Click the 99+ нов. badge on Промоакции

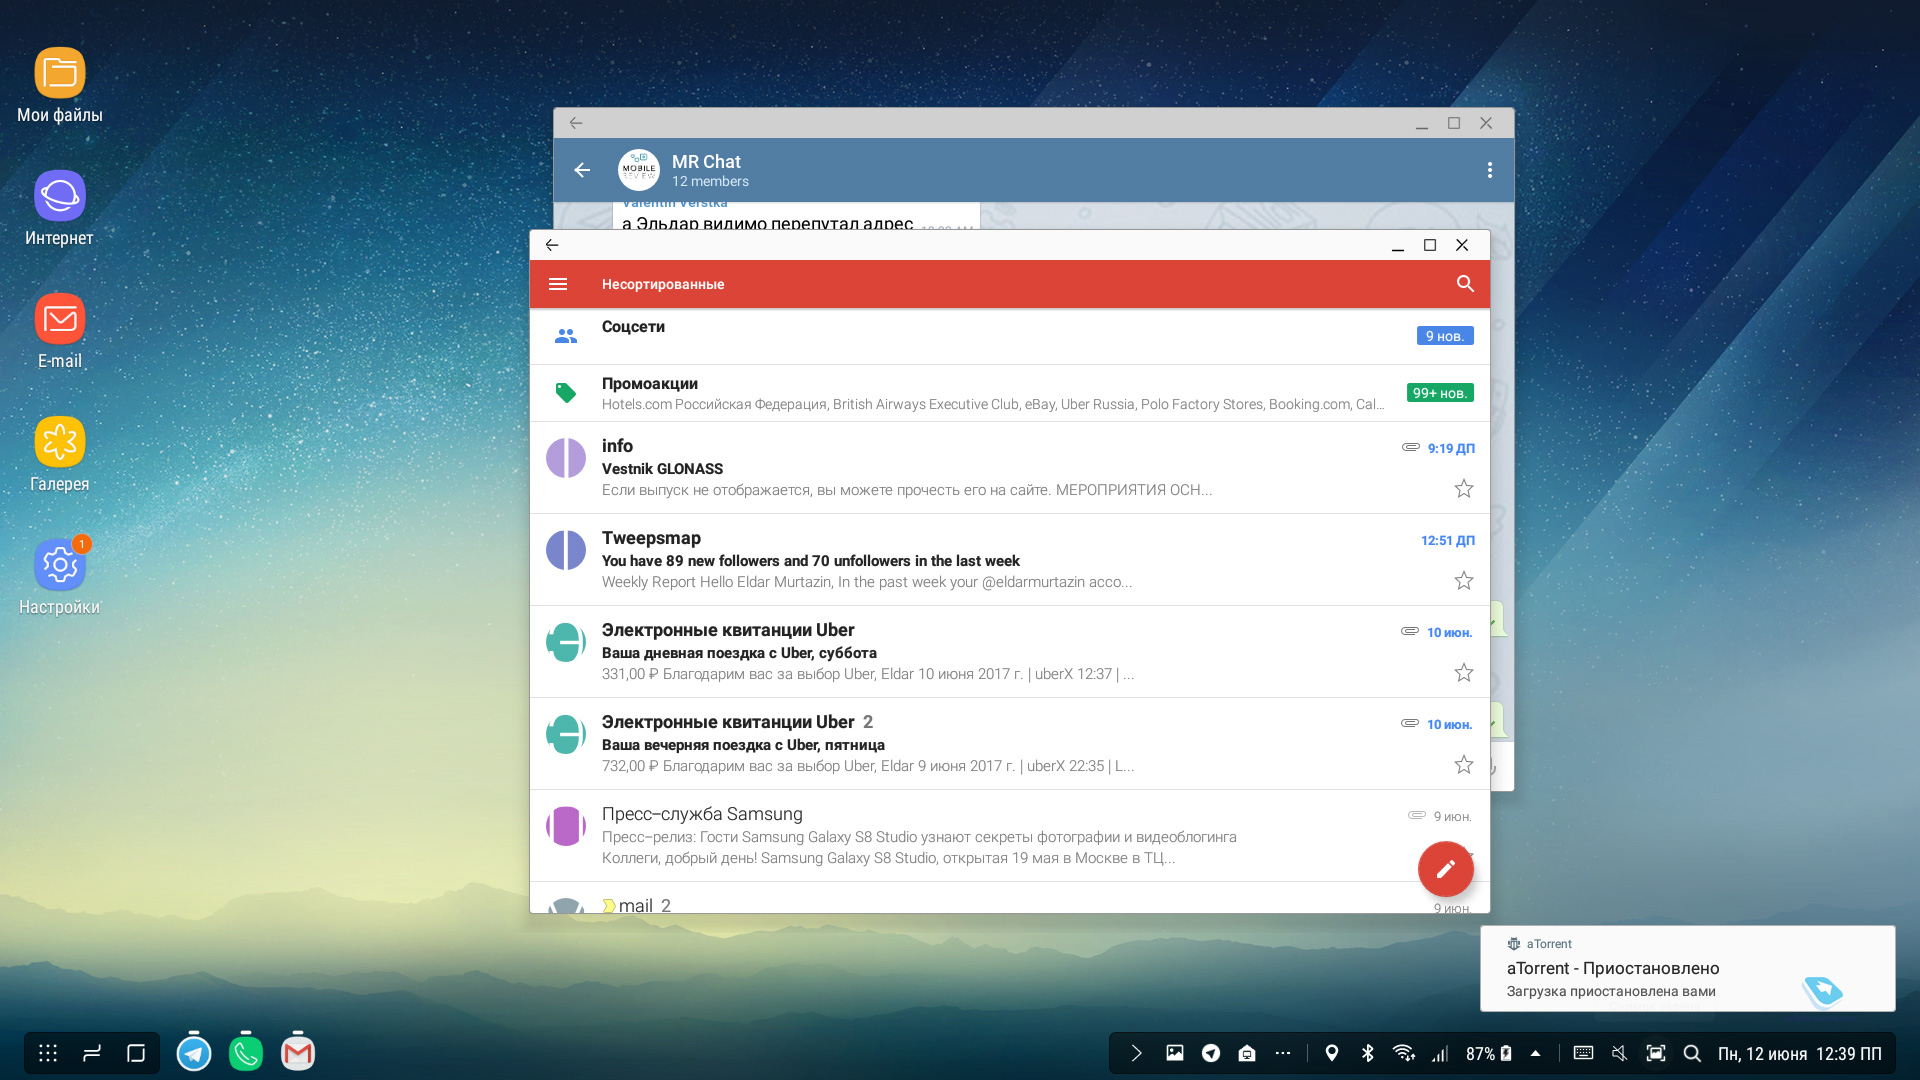[1440, 393]
